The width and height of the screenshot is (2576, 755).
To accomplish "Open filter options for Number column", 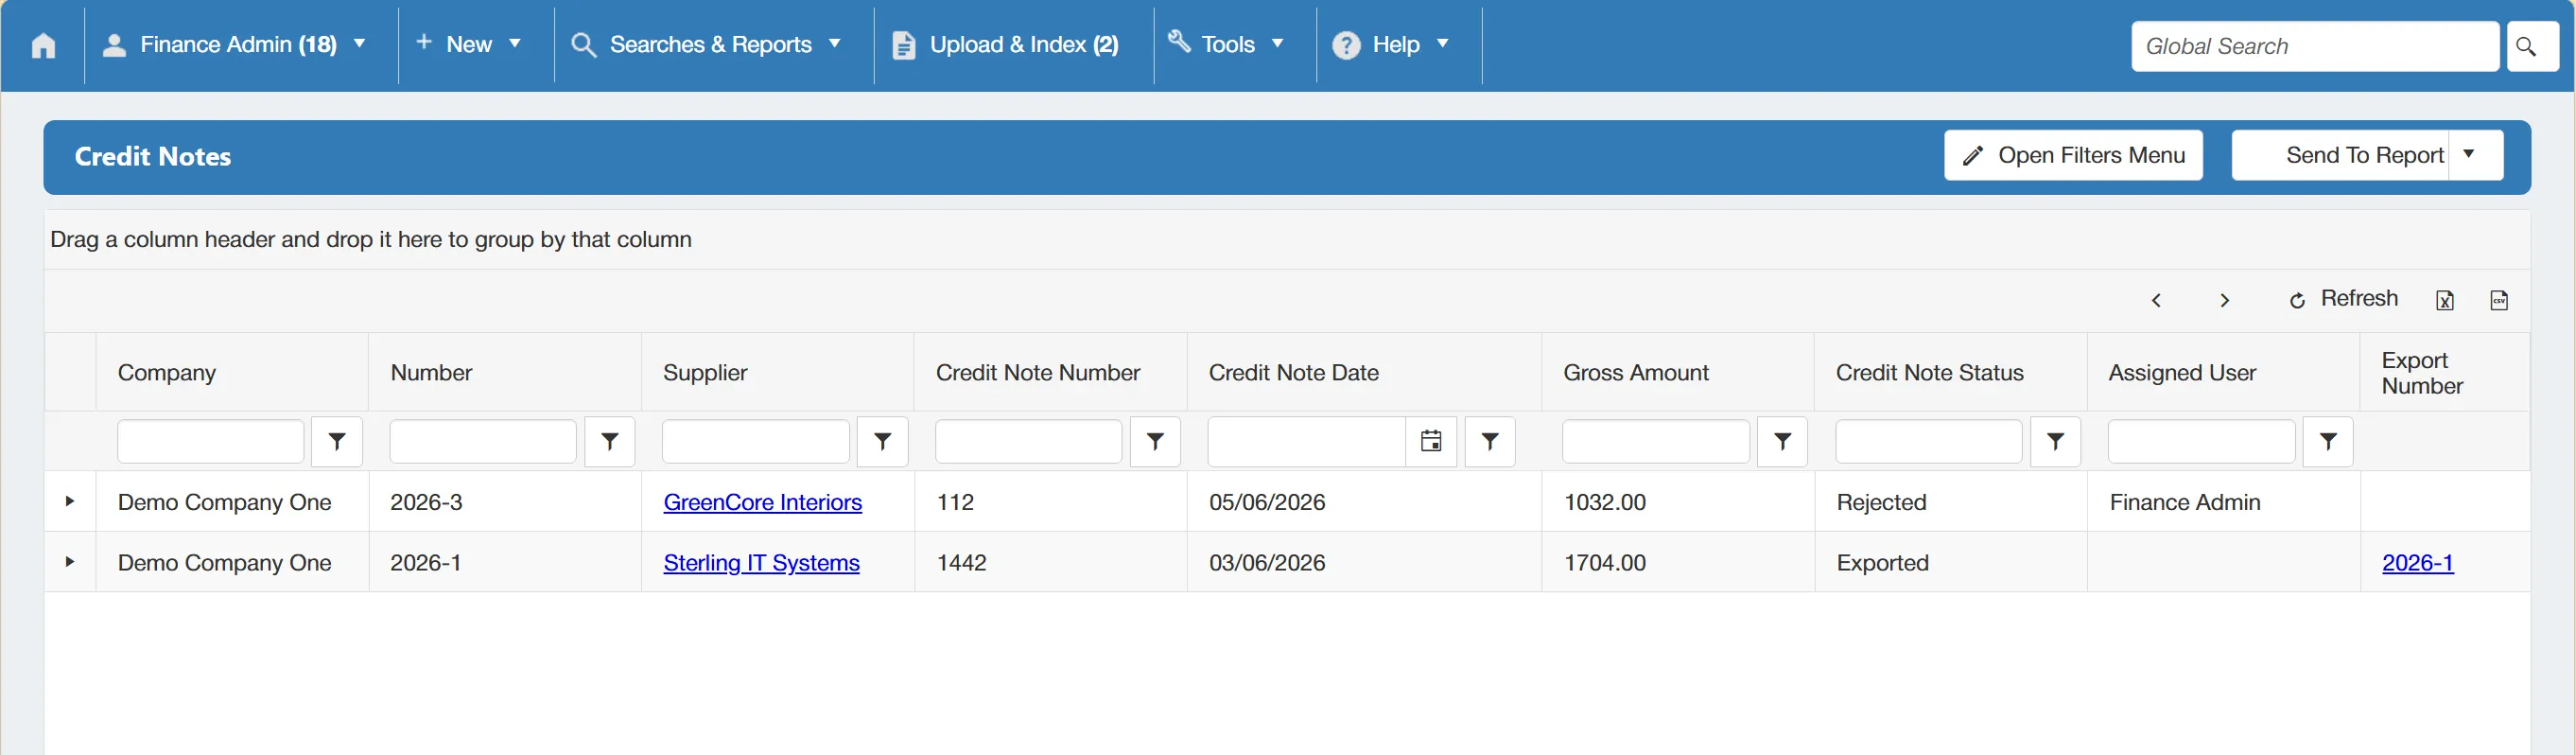I will click(x=610, y=441).
